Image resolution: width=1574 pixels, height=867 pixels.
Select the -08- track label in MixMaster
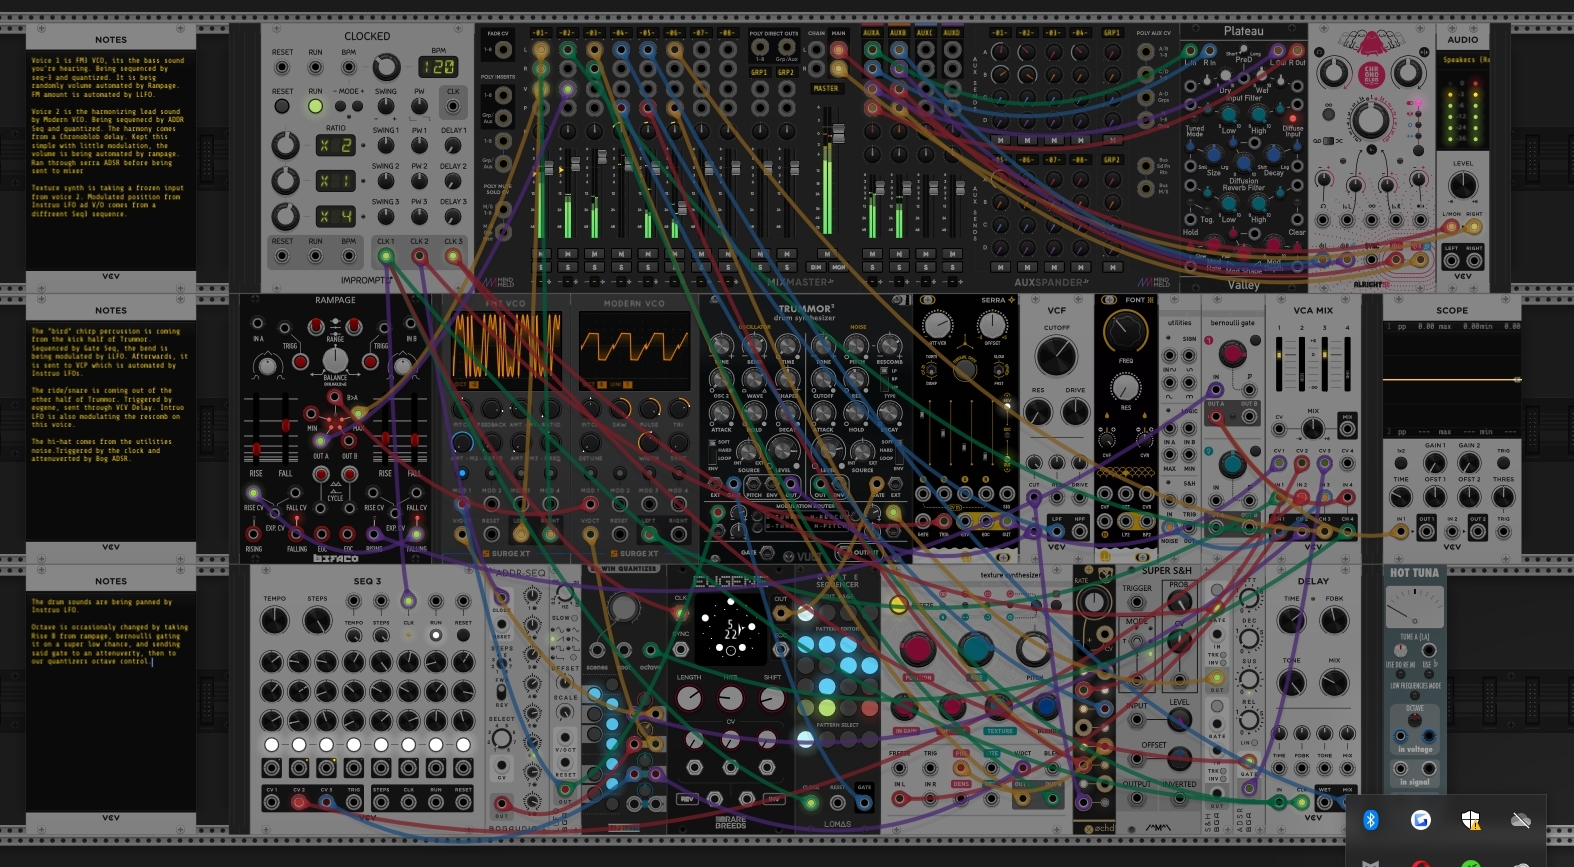(x=729, y=33)
